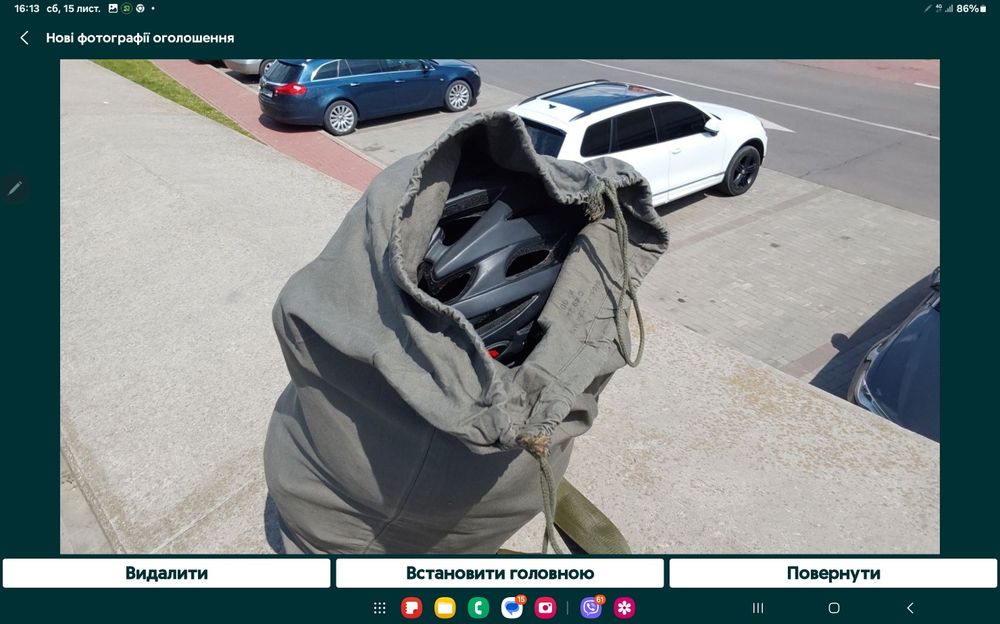
Task: Go back using the header arrow
Action: coord(24,38)
